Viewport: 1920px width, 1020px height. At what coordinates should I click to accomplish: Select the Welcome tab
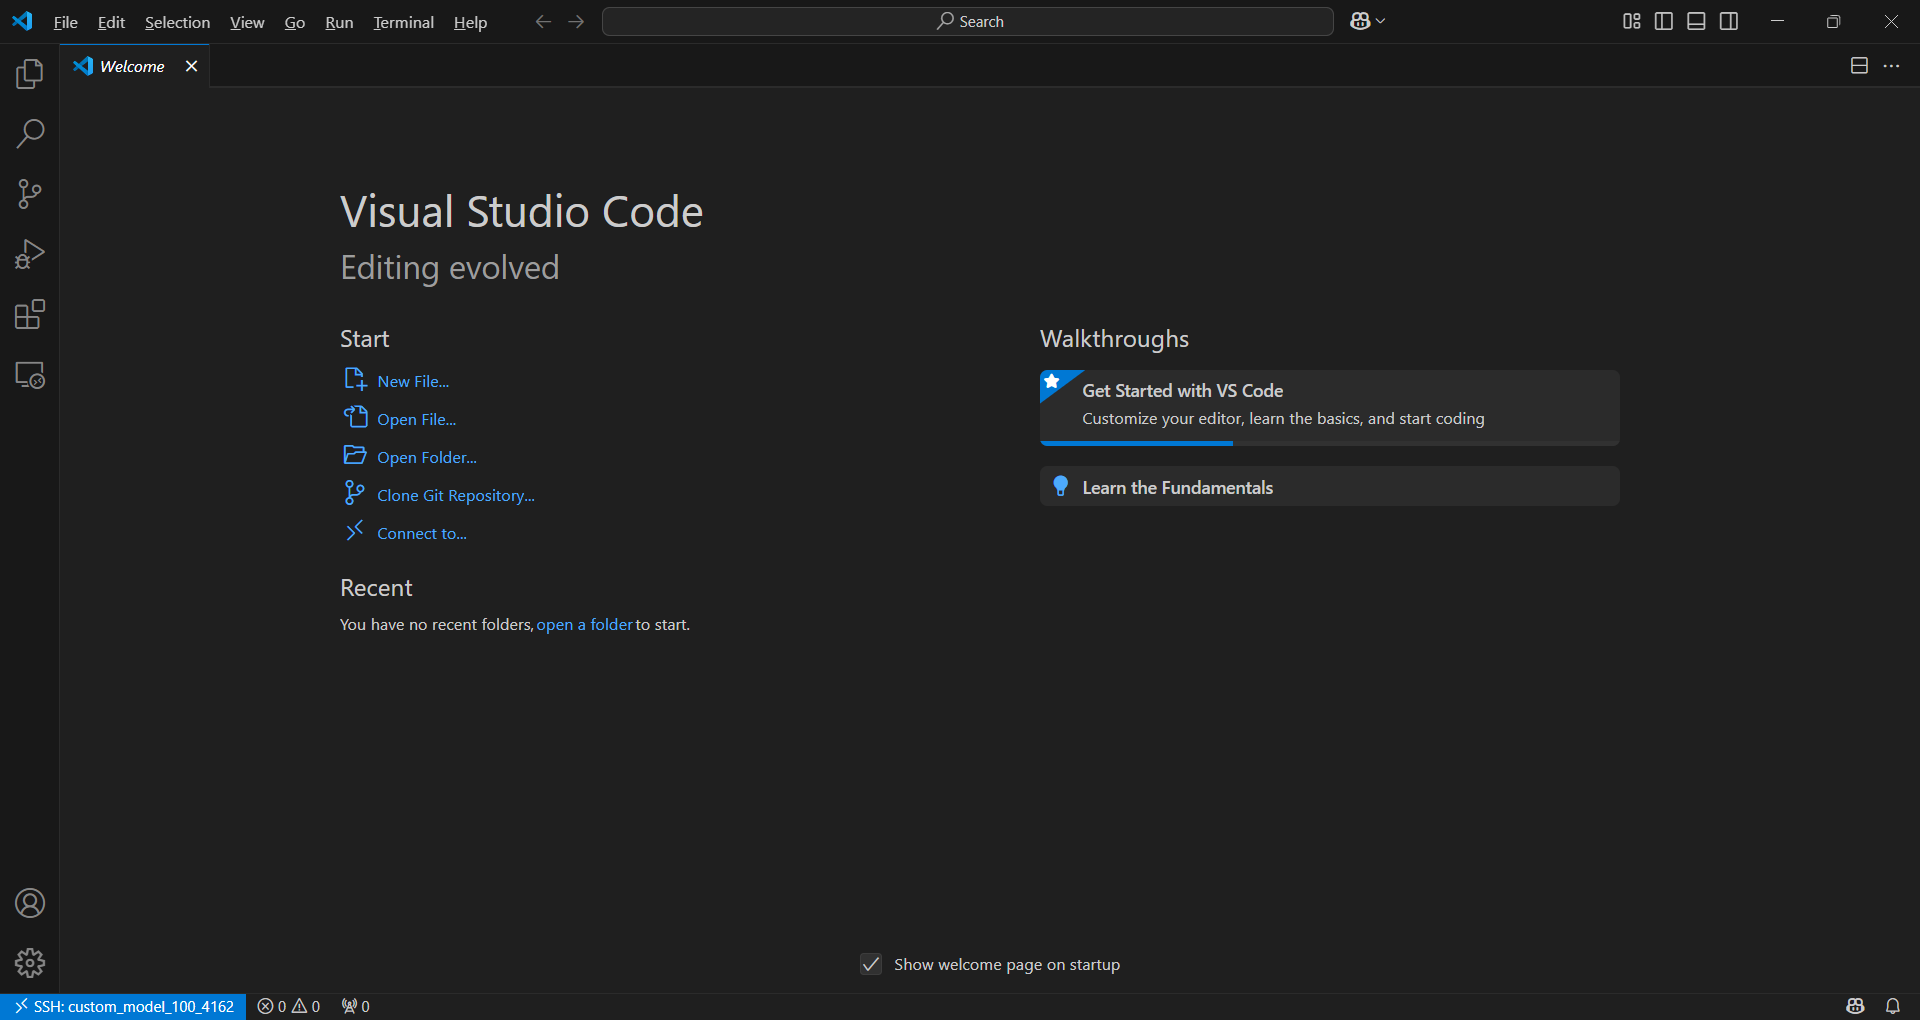tap(134, 66)
